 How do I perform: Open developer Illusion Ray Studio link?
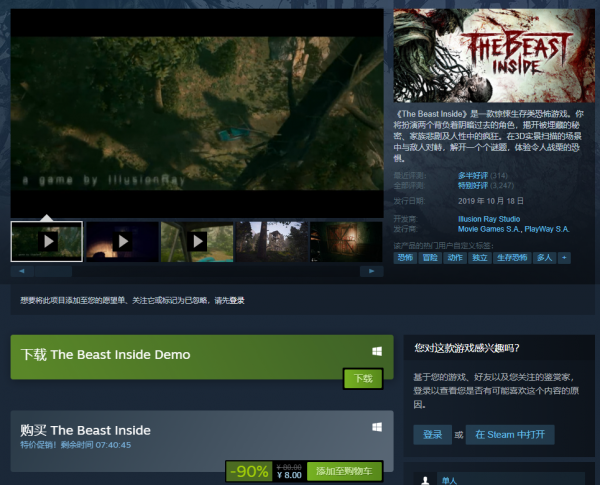pyautogui.click(x=489, y=219)
